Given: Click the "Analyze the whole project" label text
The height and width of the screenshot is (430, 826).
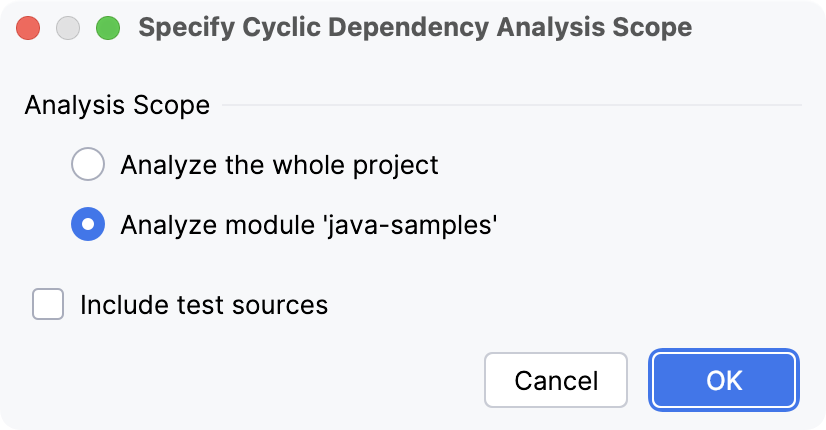Looking at the screenshot, I should coord(279,164).
